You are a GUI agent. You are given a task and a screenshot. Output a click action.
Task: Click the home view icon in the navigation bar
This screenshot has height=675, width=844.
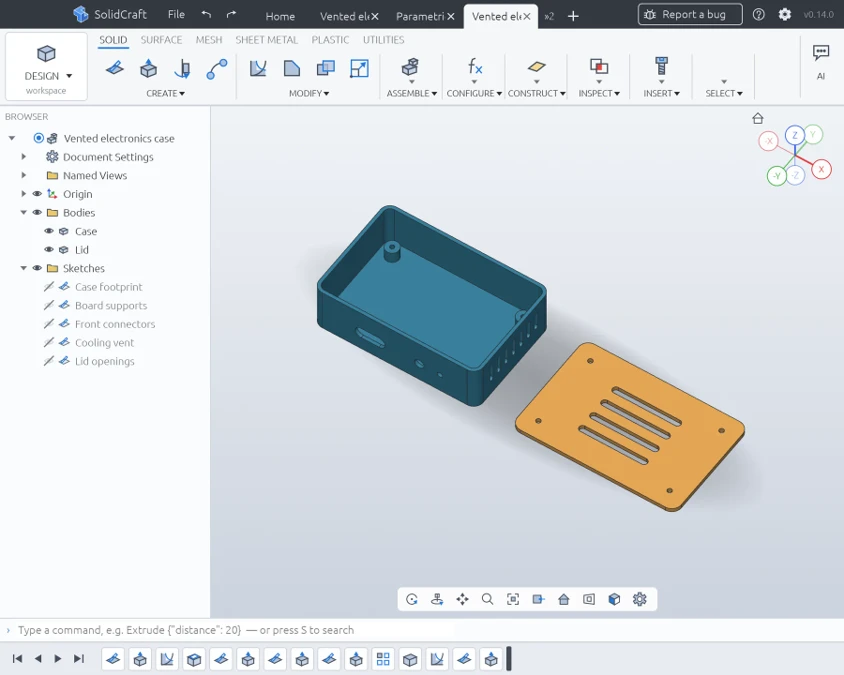[x=564, y=599]
